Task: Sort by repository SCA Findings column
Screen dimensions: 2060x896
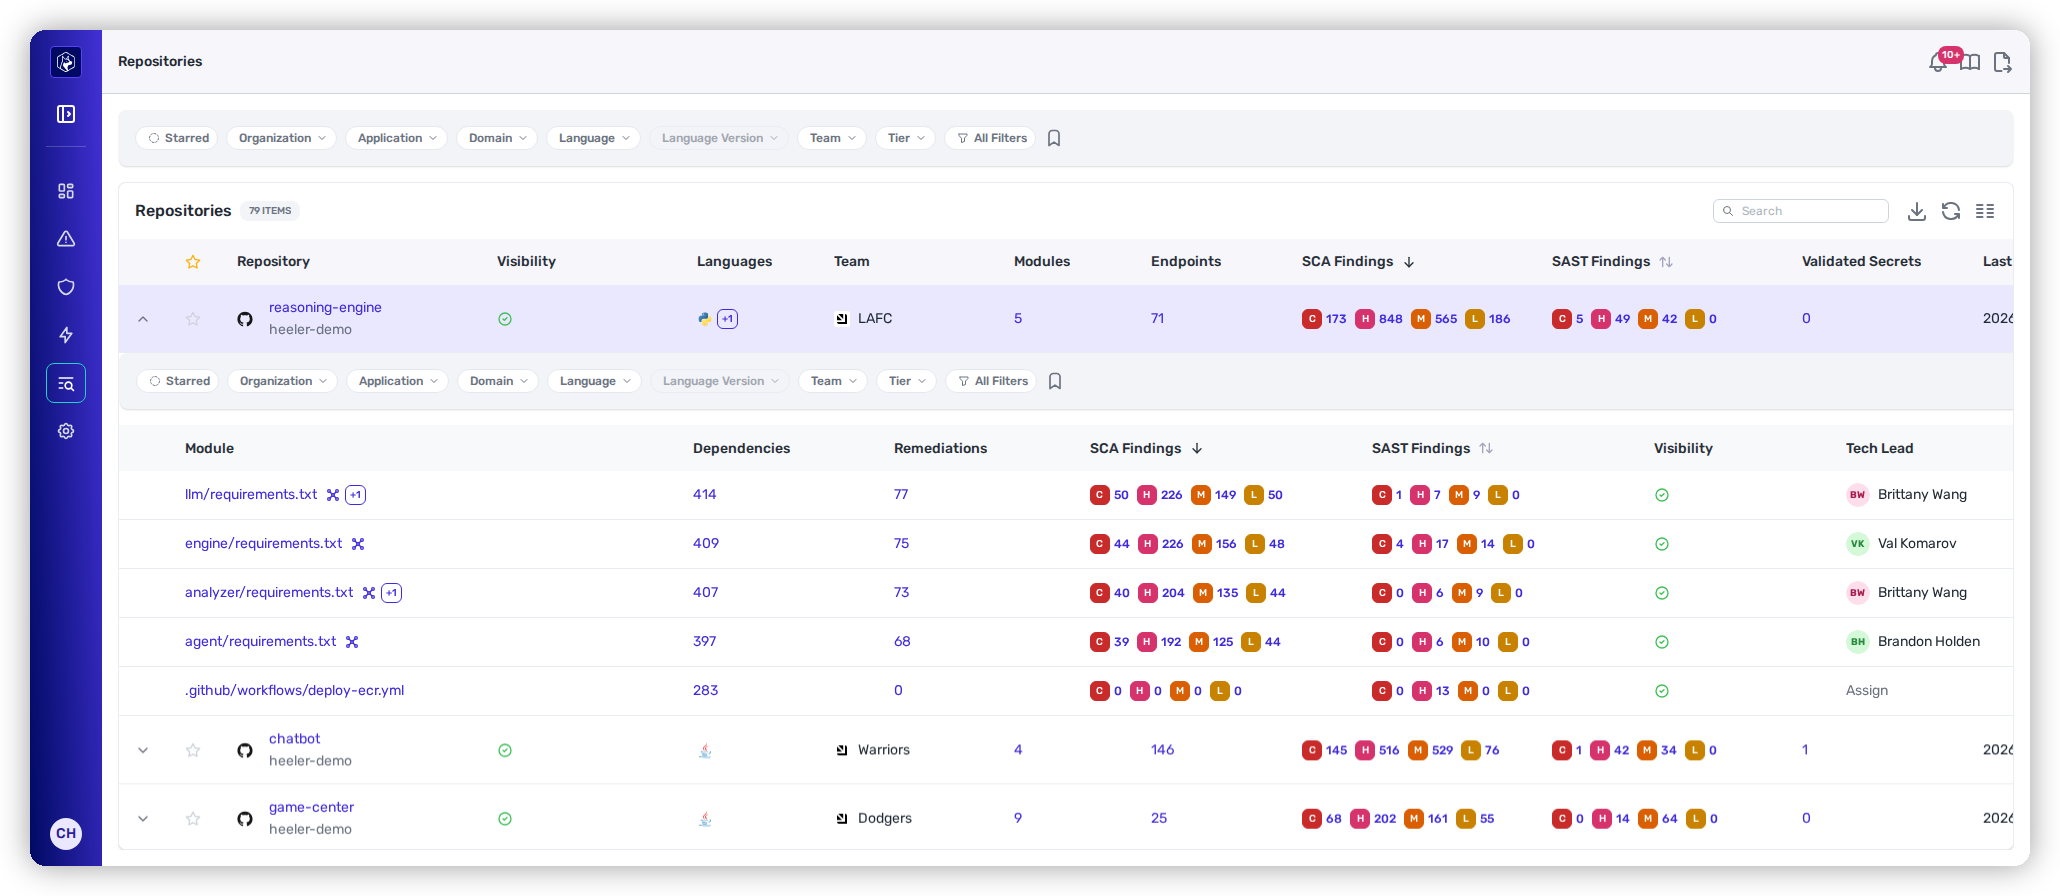Action: (1358, 261)
